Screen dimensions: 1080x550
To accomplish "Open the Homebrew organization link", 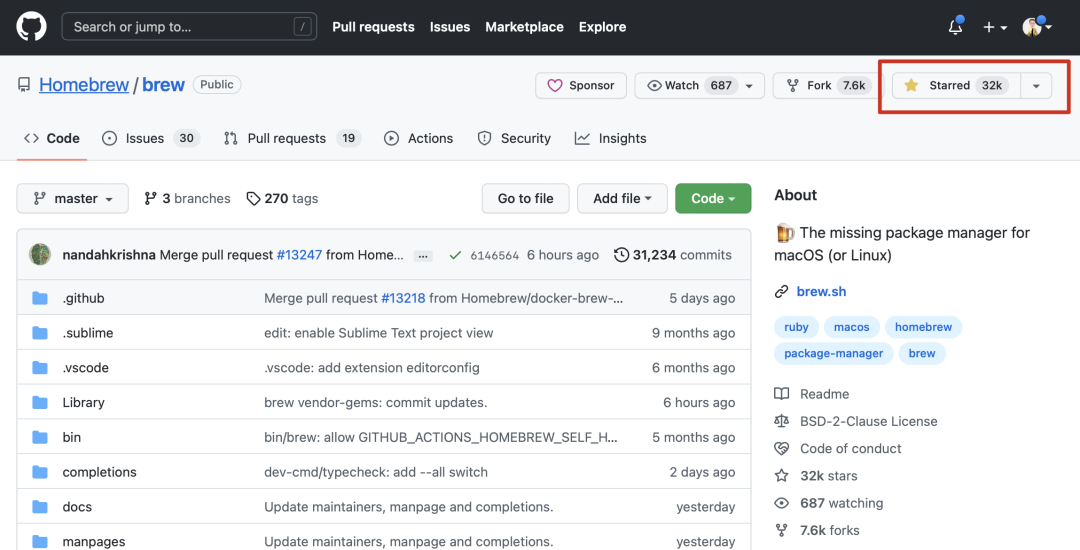I will [x=84, y=85].
